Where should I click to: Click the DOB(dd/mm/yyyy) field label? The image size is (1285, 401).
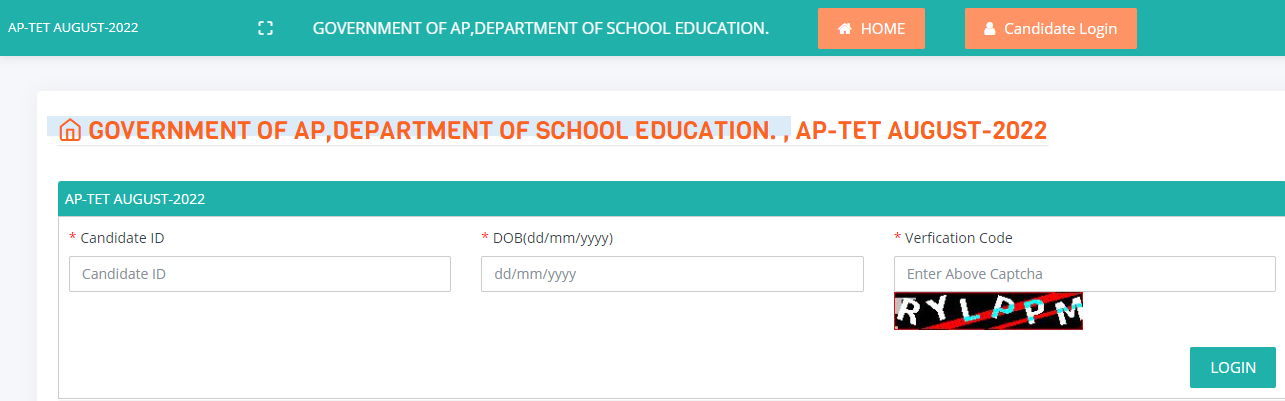[553, 238]
